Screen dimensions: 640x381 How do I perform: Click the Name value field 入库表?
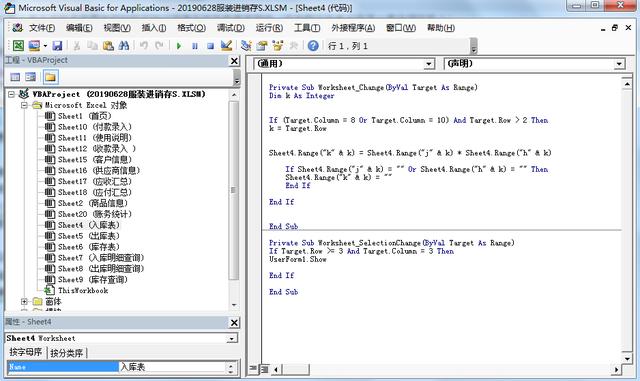[x=171, y=367]
